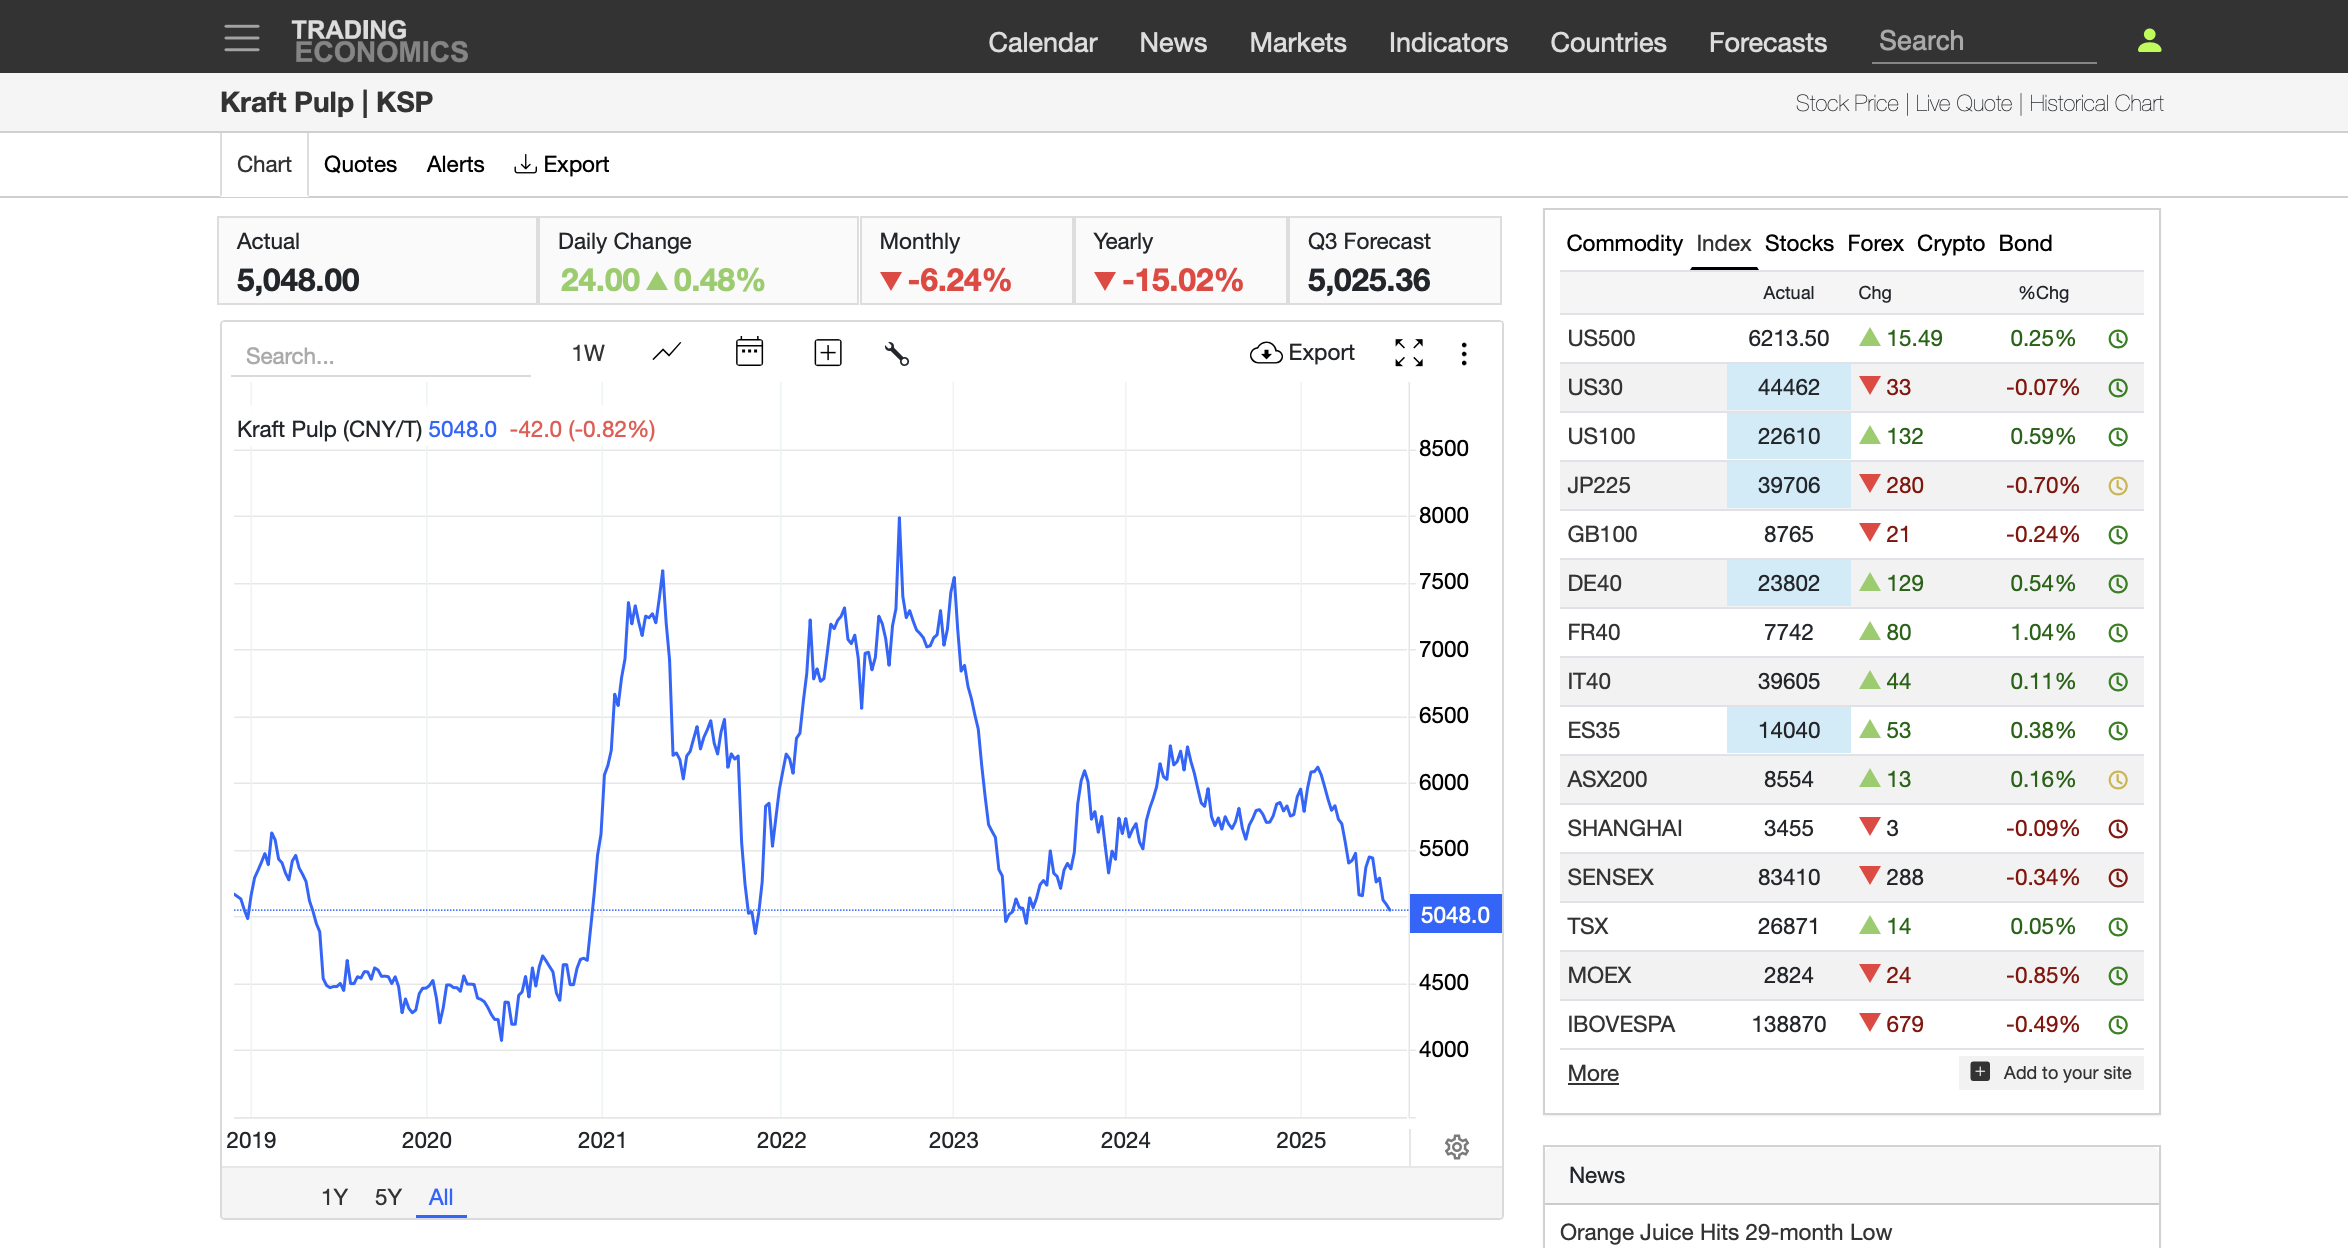Screen dimensions: 2348x1248
Task: Select the All time range
Action: (440, 1197)
